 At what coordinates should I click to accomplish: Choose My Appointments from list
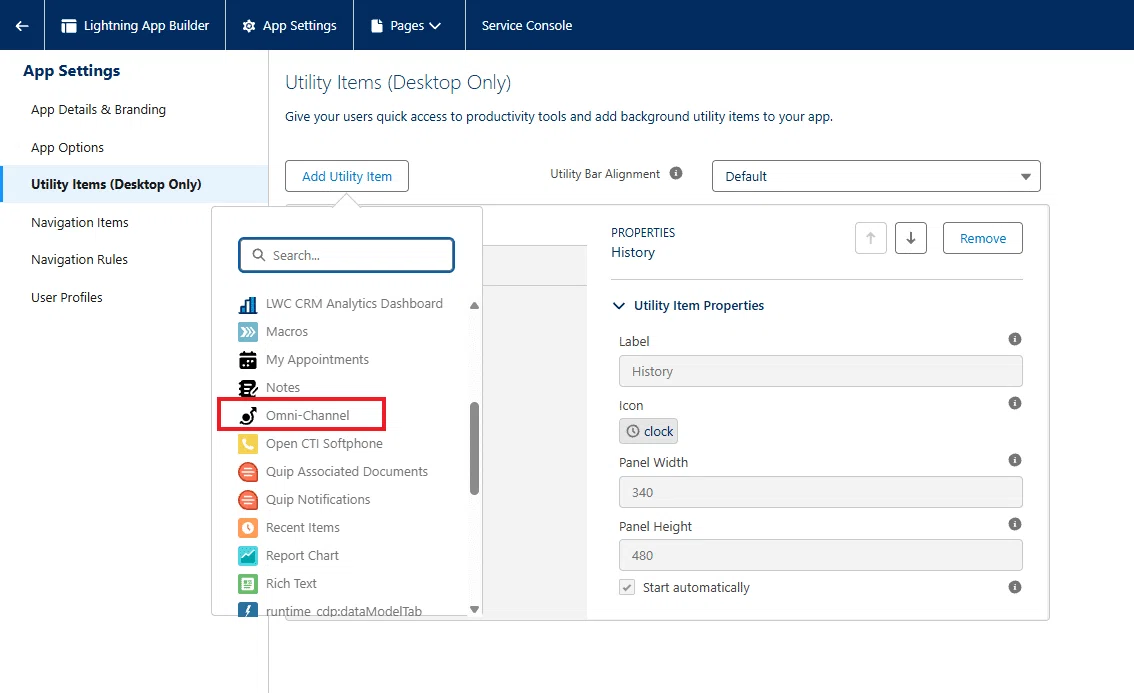click(x=317, y=360)
